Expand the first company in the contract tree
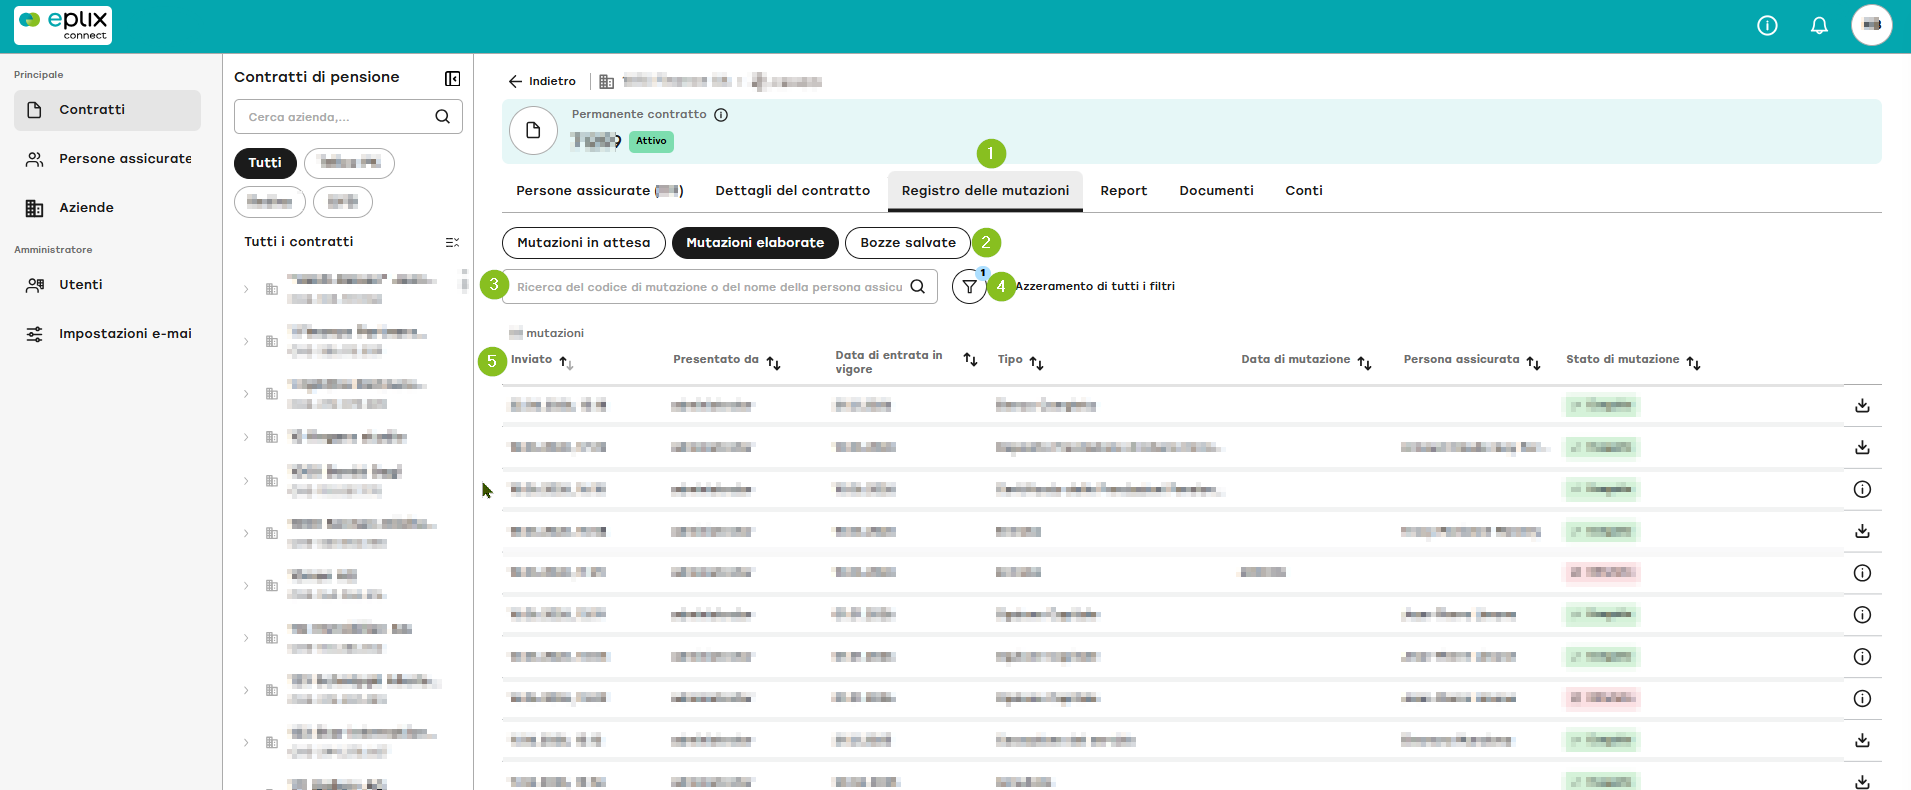 click(246, 289)
